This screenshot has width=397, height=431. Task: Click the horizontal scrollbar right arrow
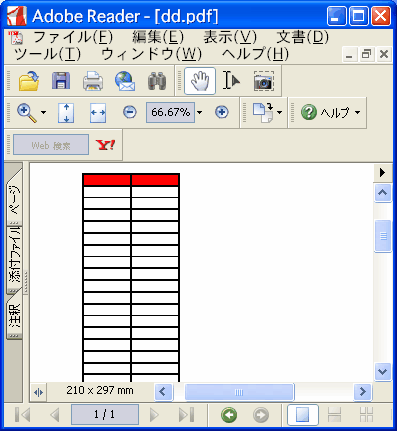pos(362,391)
